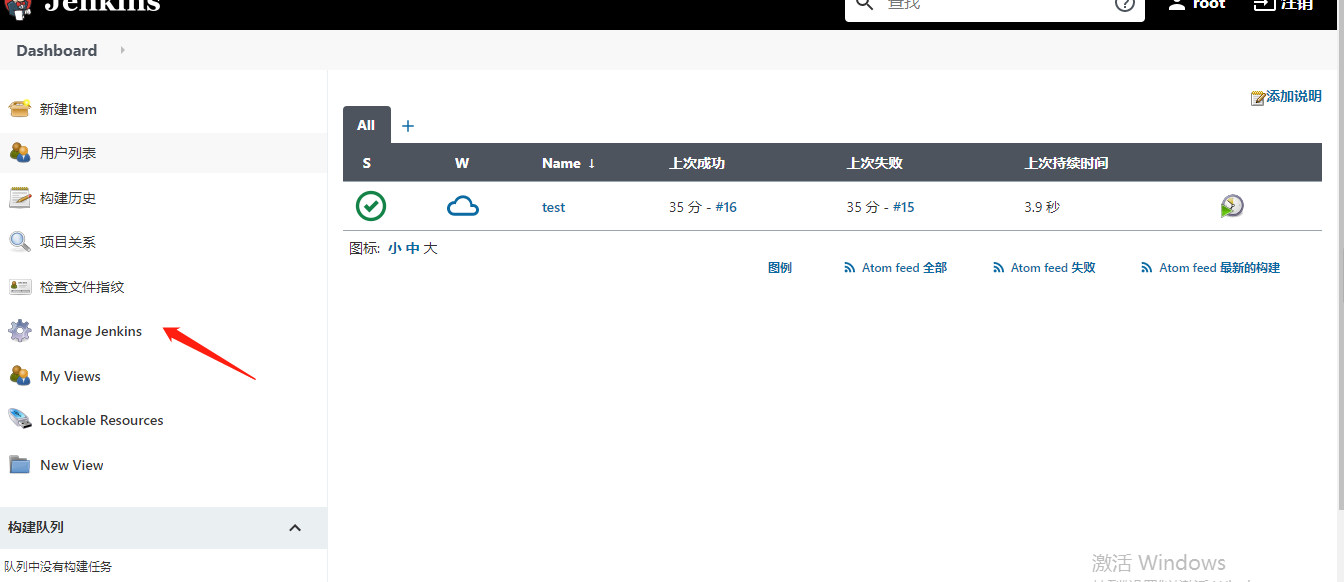Open 检查文件指纹 in sidebar

coord(82,287)
